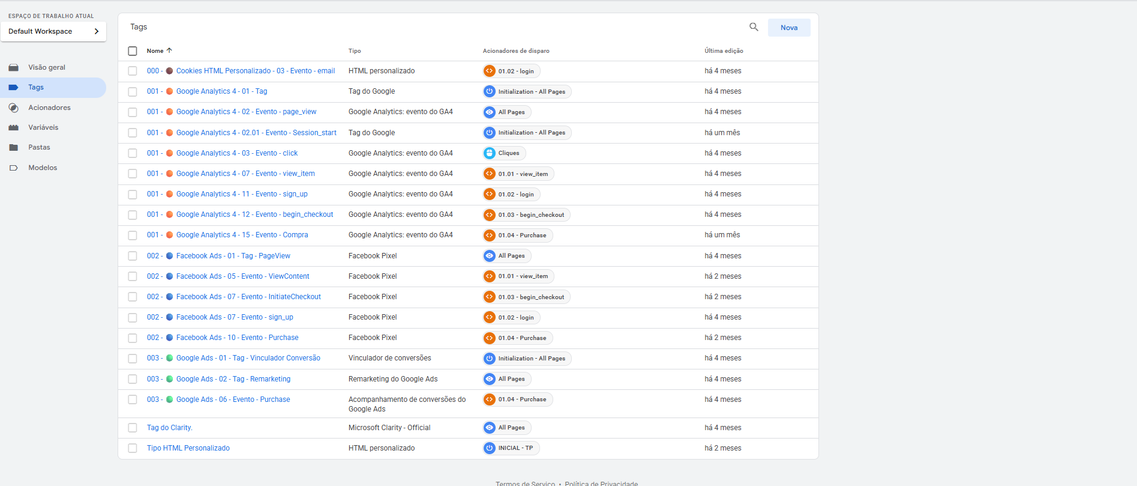The width and height of the screenshot is (1137, 486).
Task: Click the Visão geral sidebar icon
Action: 14,67
